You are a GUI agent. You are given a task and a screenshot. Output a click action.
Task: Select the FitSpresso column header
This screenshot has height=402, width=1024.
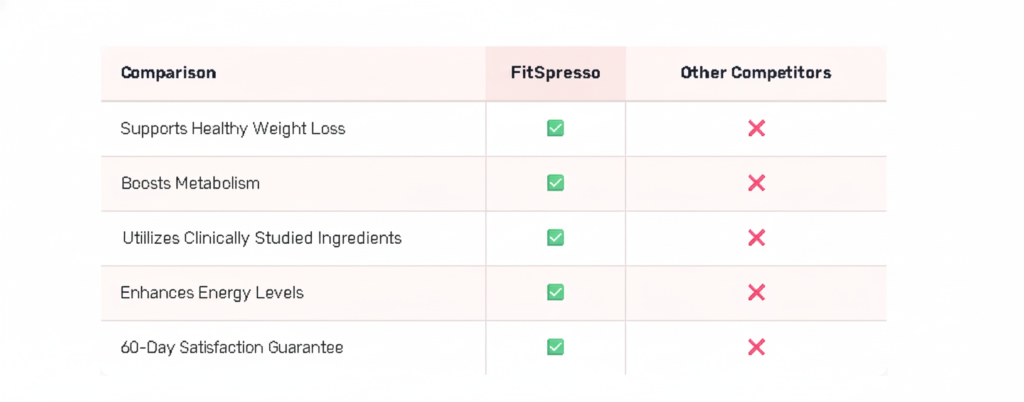click(555, 73)
